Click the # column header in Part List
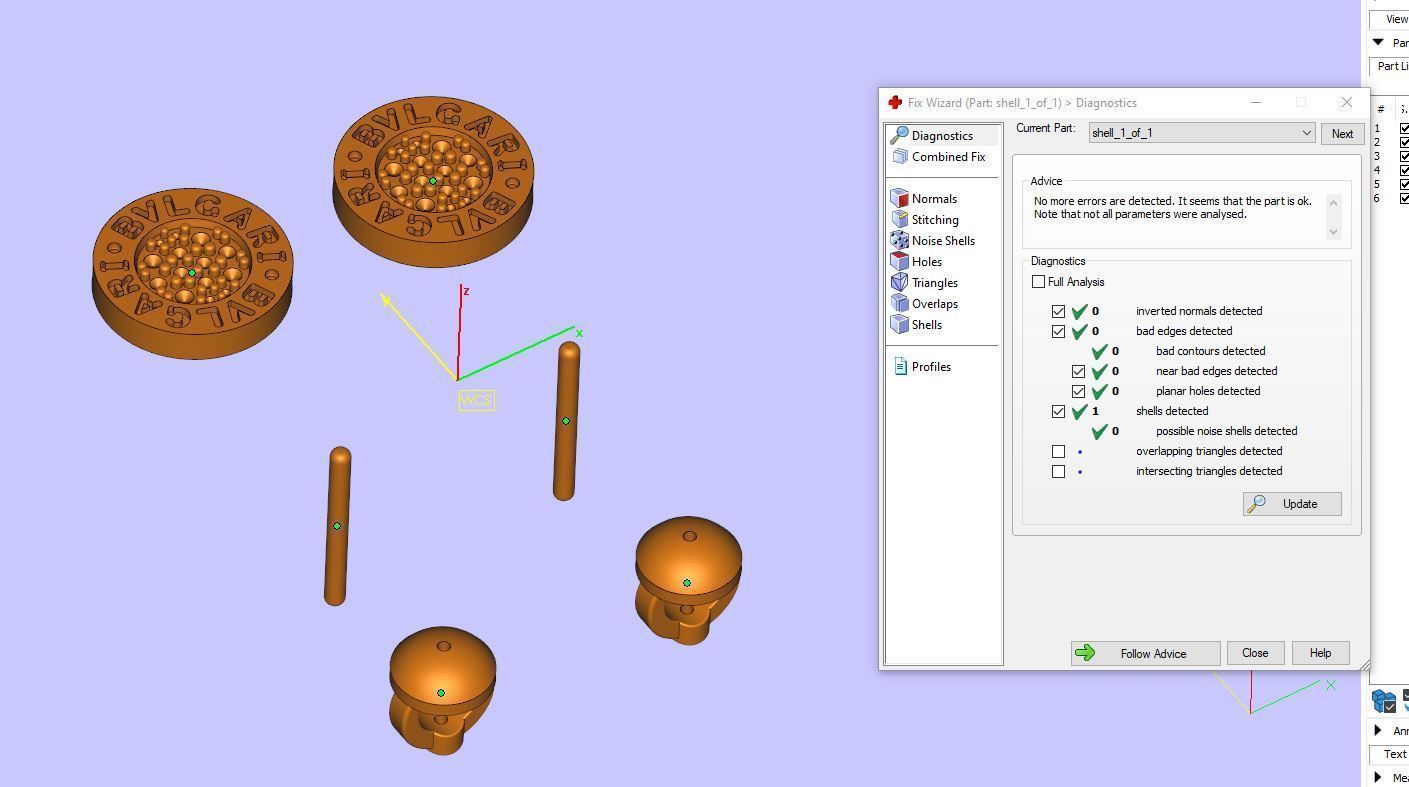The height and width of the screenshot is (787, 1409). click(1380, 109)
